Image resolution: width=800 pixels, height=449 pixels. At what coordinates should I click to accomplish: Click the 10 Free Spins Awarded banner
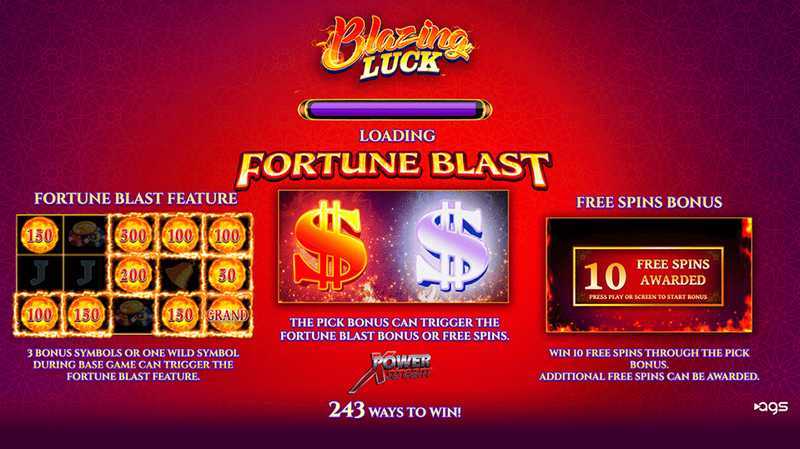pos(648,277)
